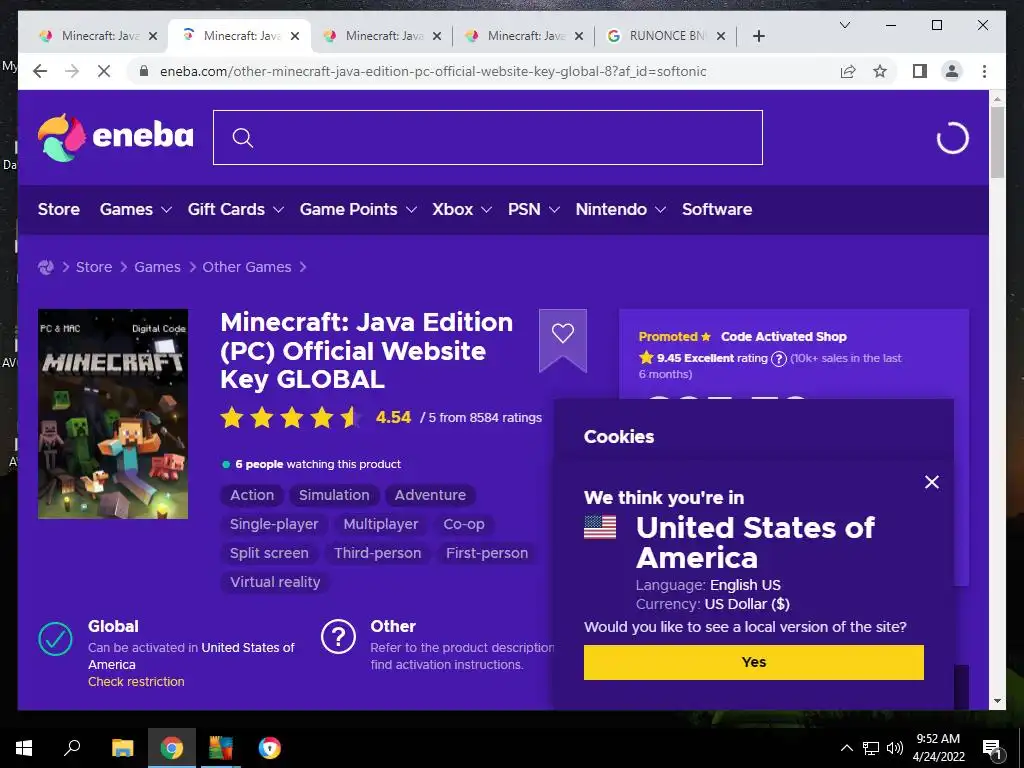This screenshot has height=768, width=1024.
Task: Select the Adventure tag
Action: pyautogui.click(x=430, y=496)
